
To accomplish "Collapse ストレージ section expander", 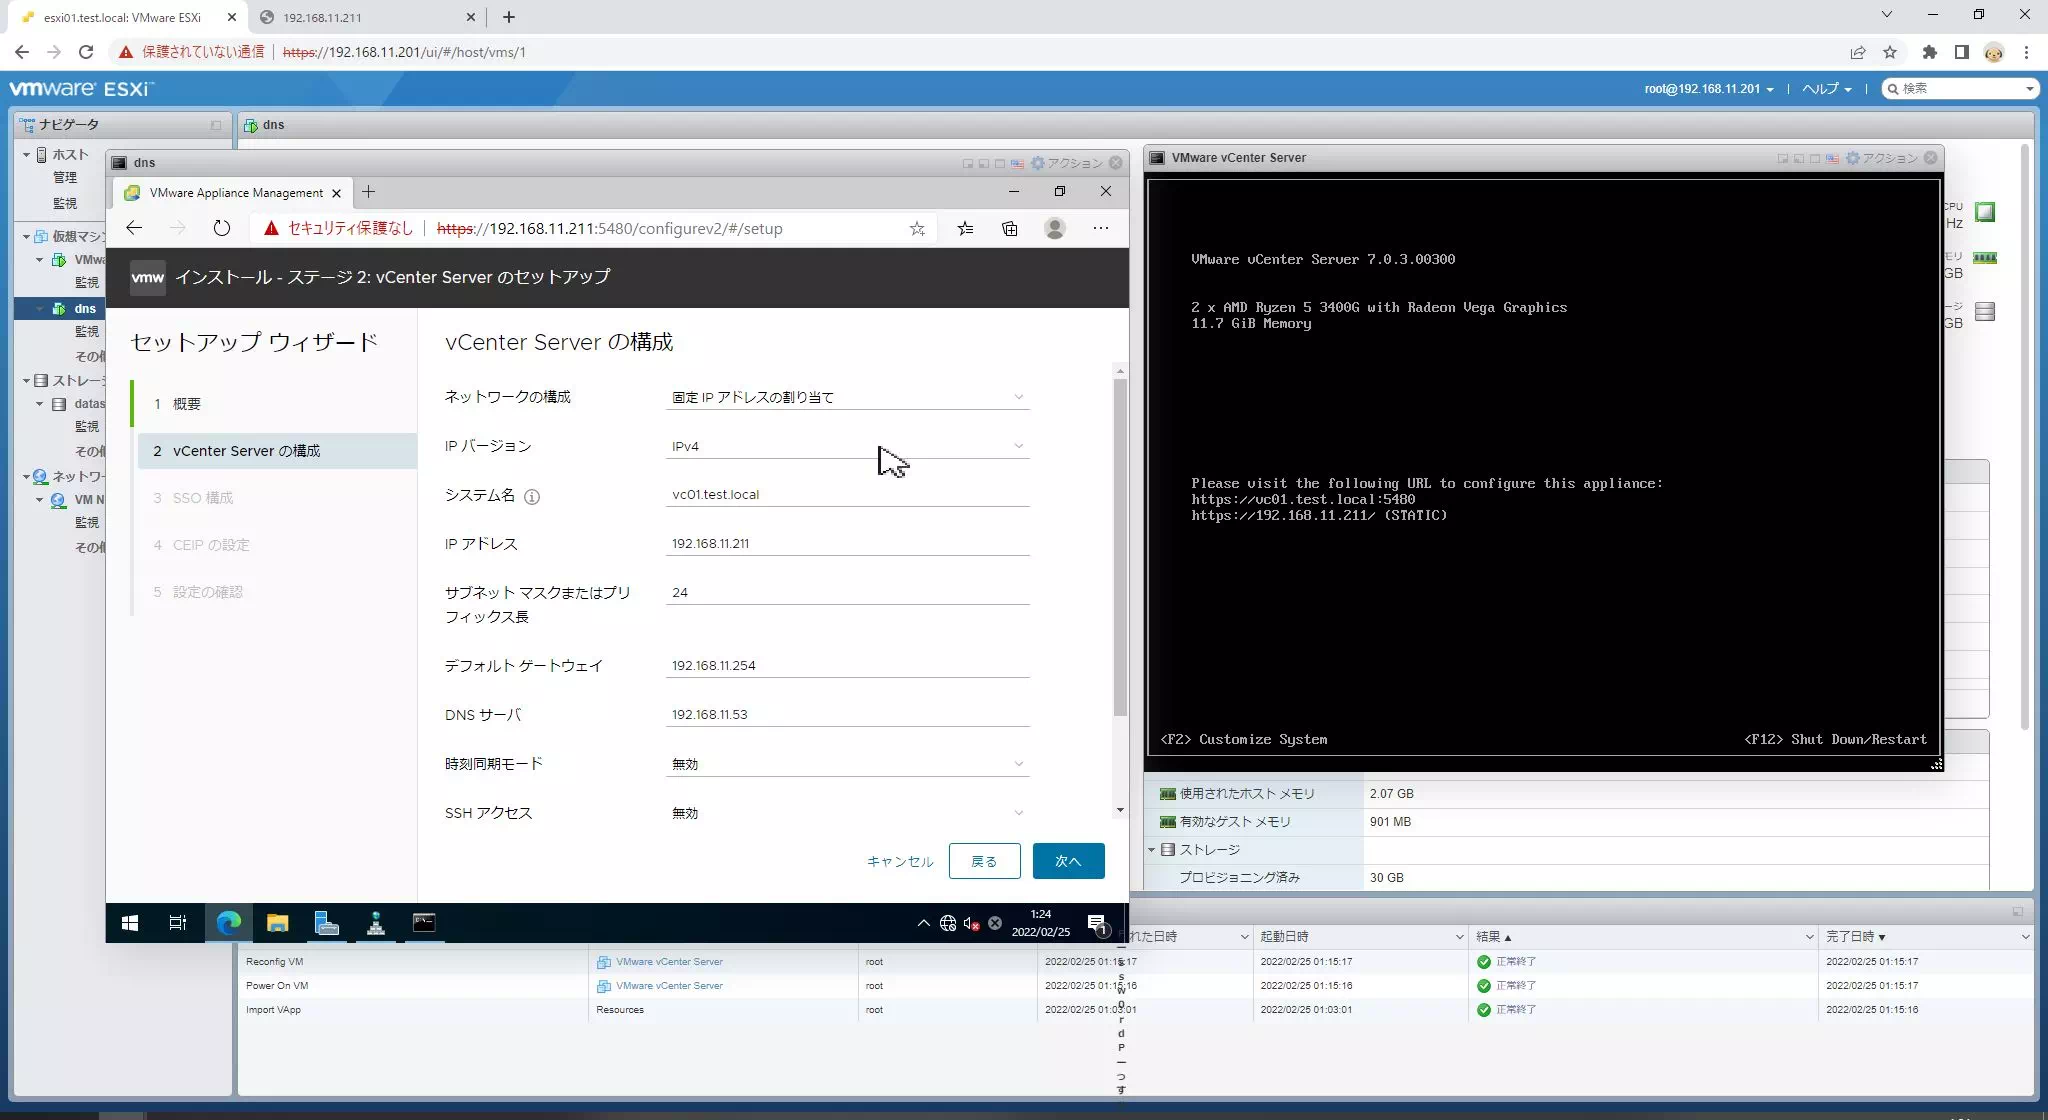I will (1152, 850).
